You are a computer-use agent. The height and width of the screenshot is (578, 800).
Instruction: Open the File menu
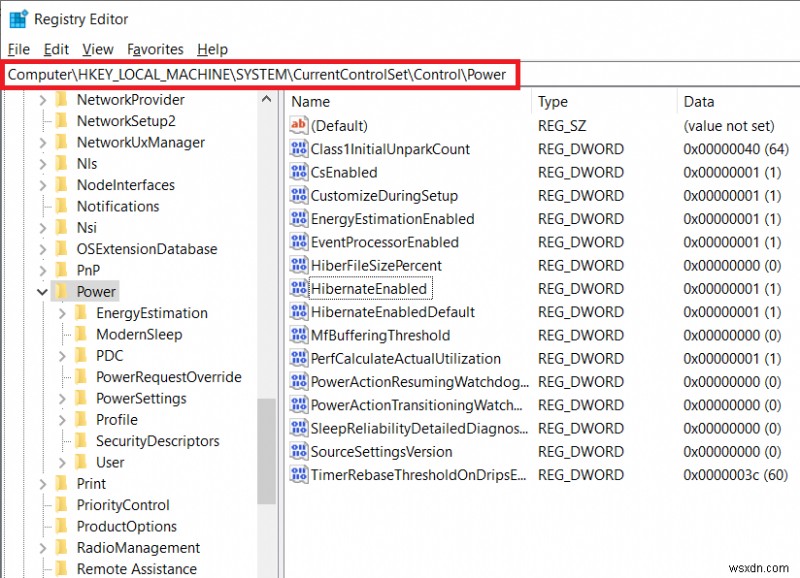19,49
